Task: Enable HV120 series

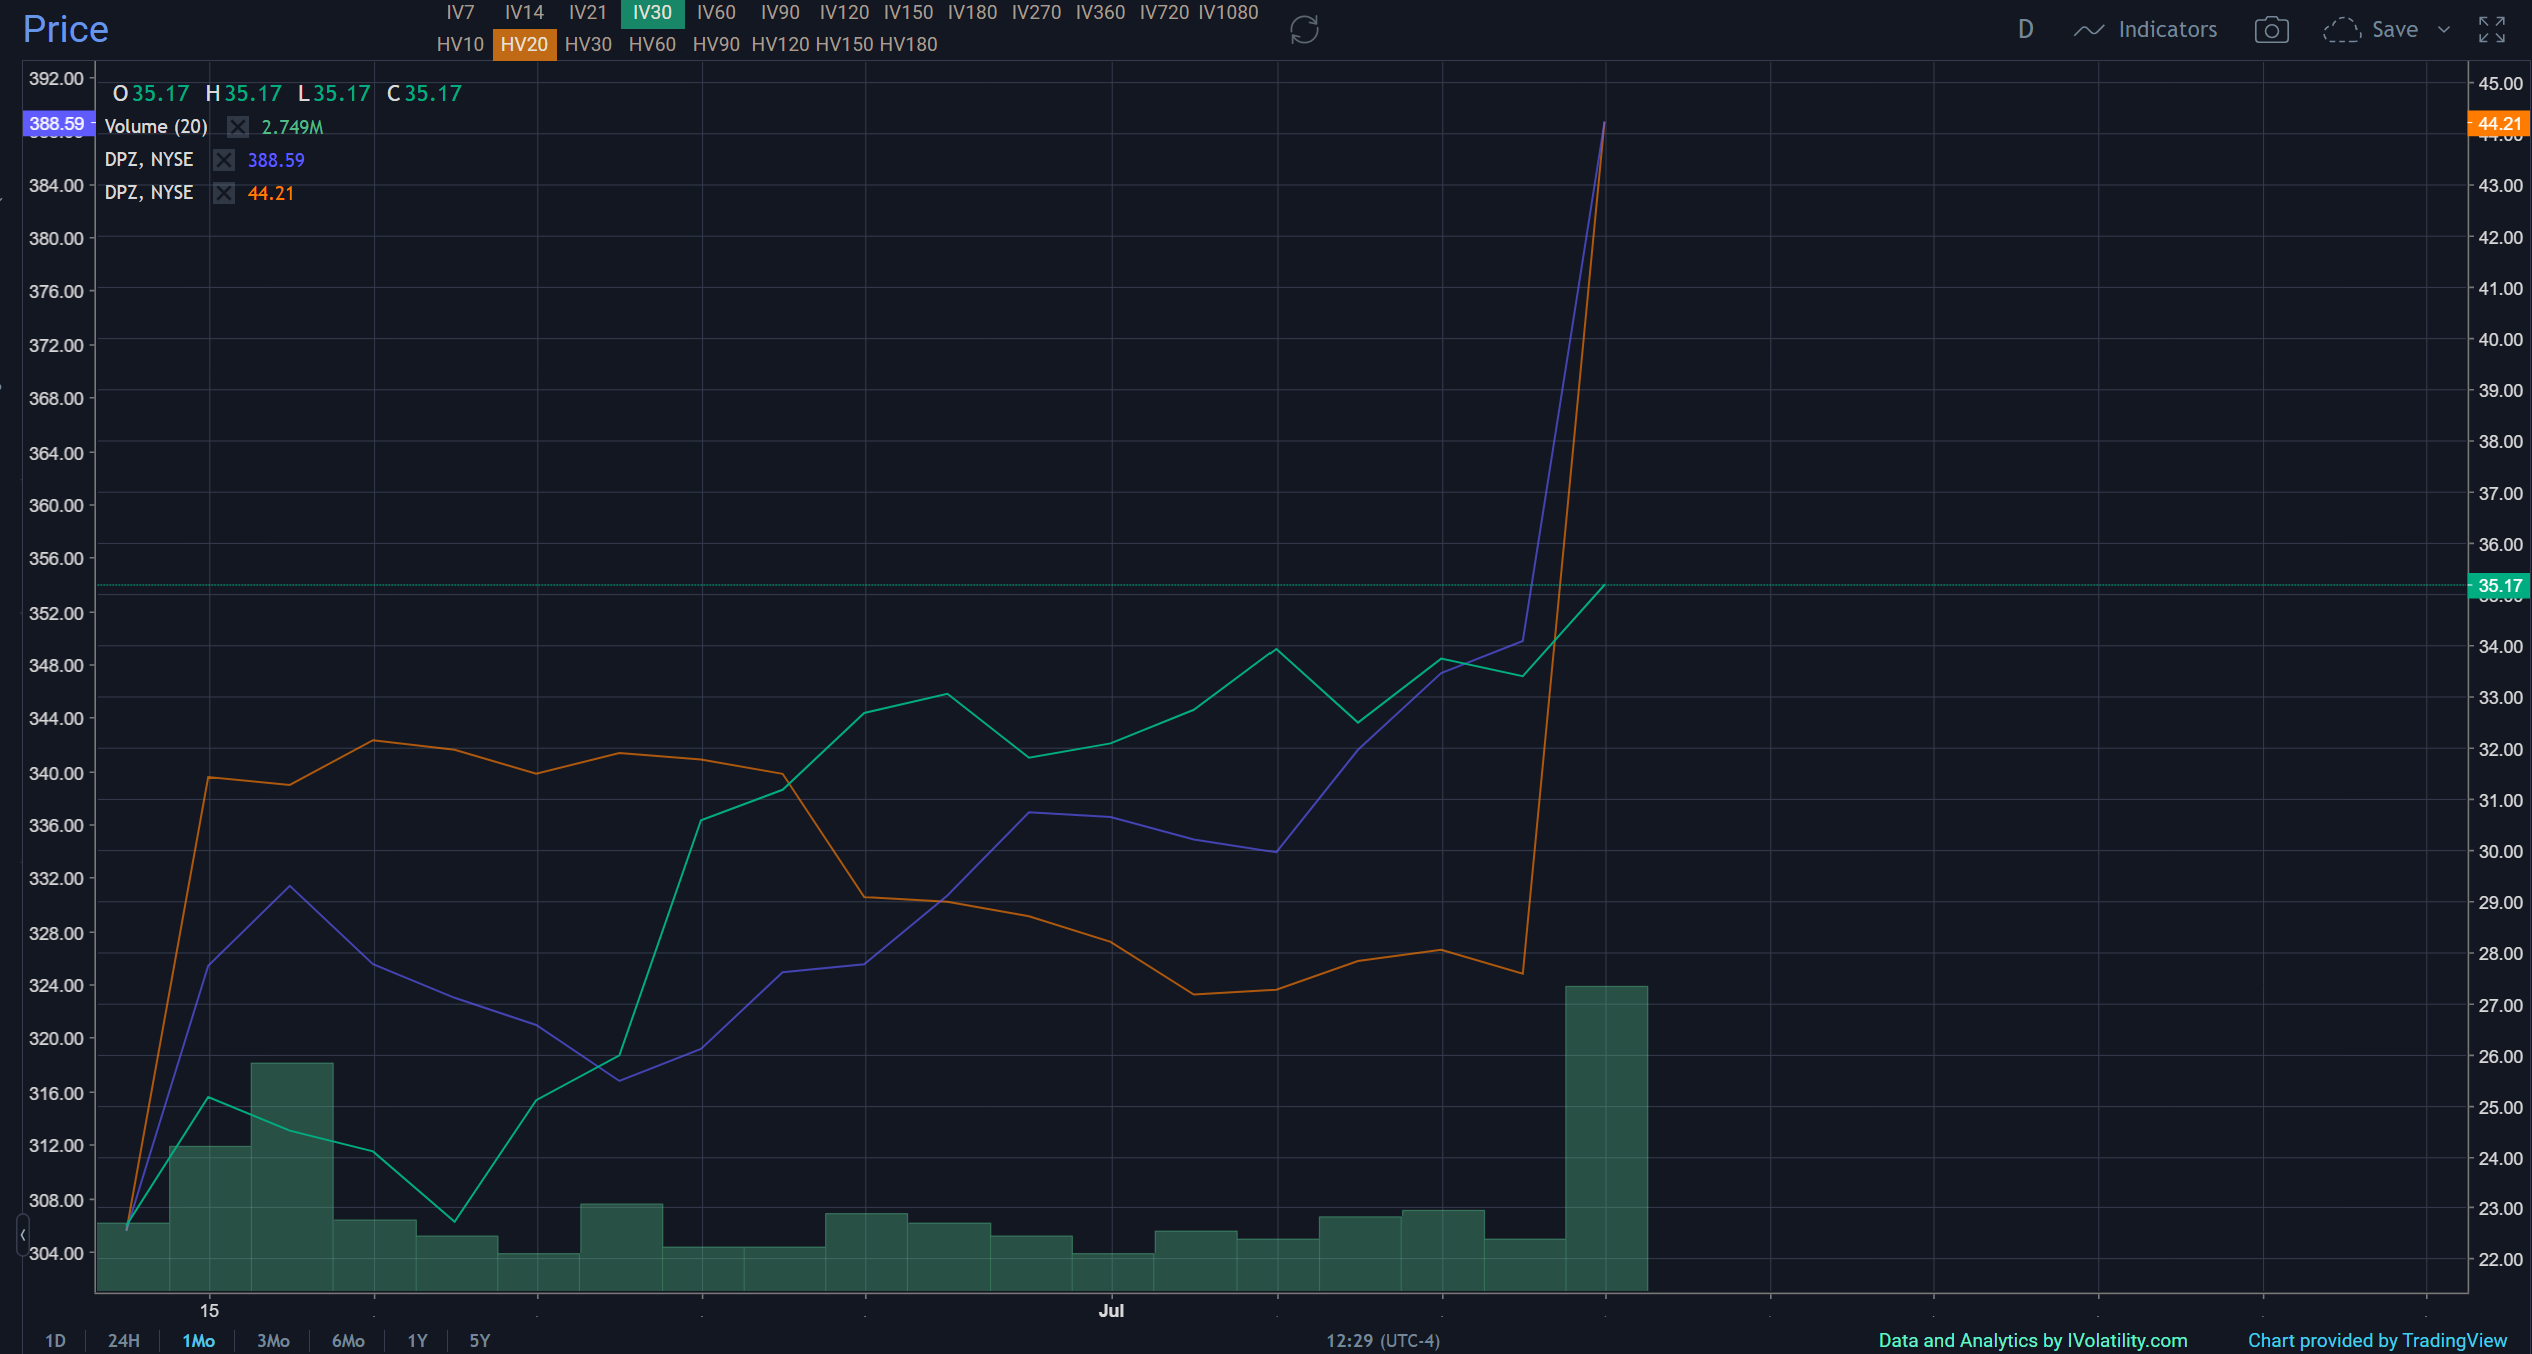Action: pyautogui.click(x=780, y=44)
